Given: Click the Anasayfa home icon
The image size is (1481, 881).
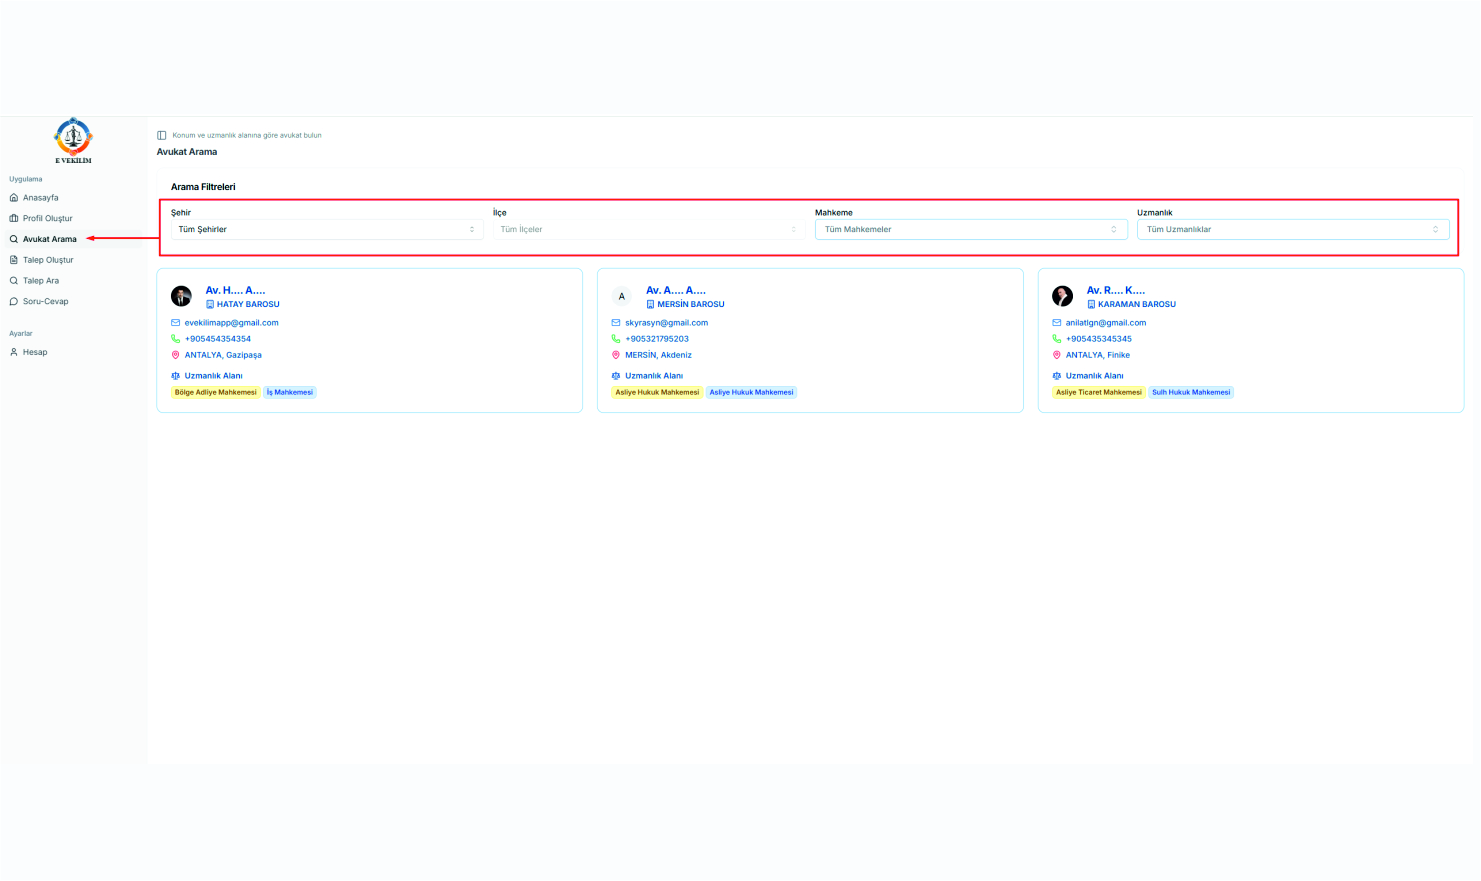Looking at the screenshot, I should [14, 198].
